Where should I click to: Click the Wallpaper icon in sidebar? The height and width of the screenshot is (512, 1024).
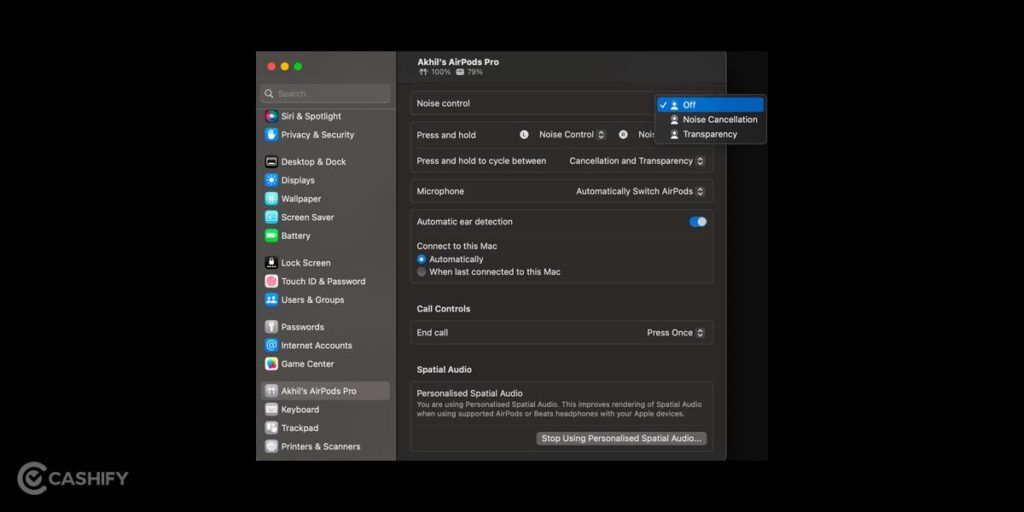pyautogui.click(x=271, y=199)
